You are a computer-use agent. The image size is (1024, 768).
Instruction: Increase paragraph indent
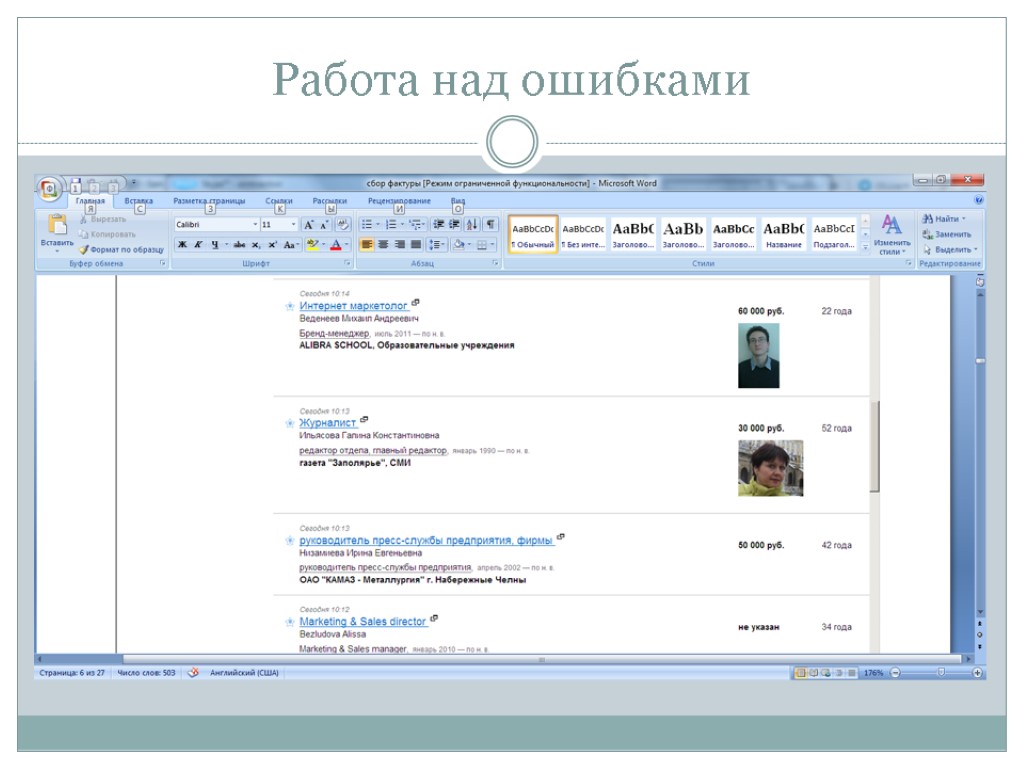pos(455,225)
